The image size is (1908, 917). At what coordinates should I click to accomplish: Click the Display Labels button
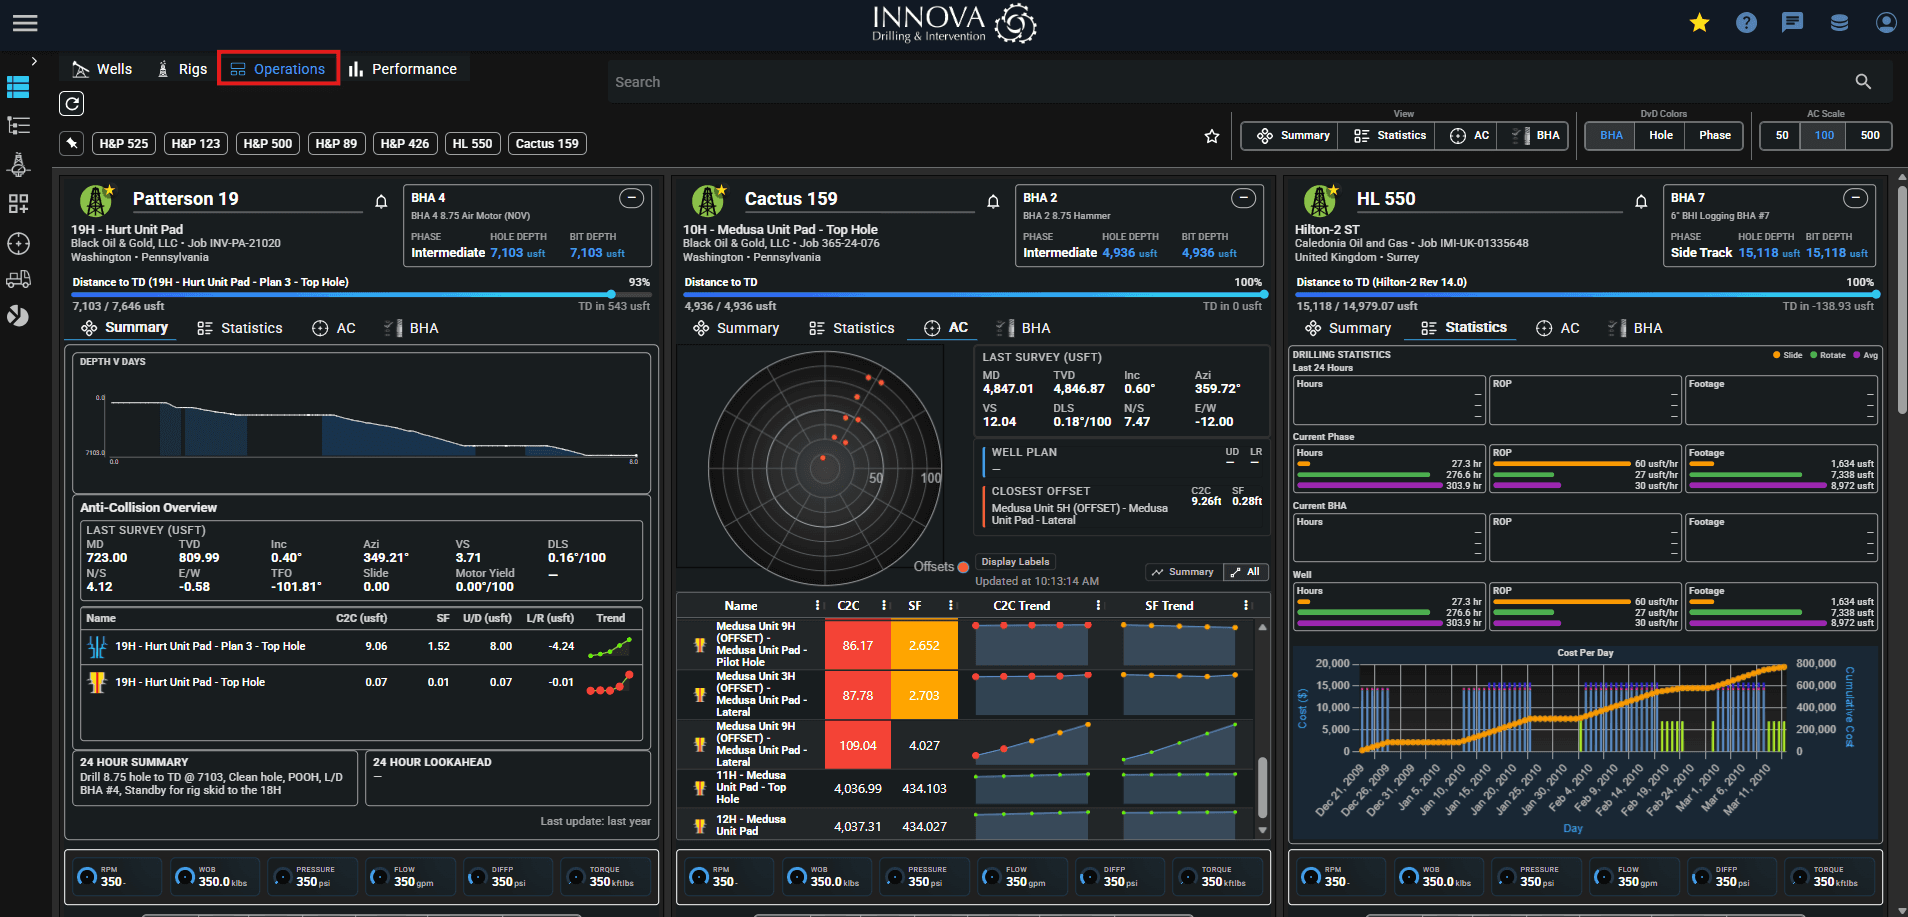click(1015, 561)
